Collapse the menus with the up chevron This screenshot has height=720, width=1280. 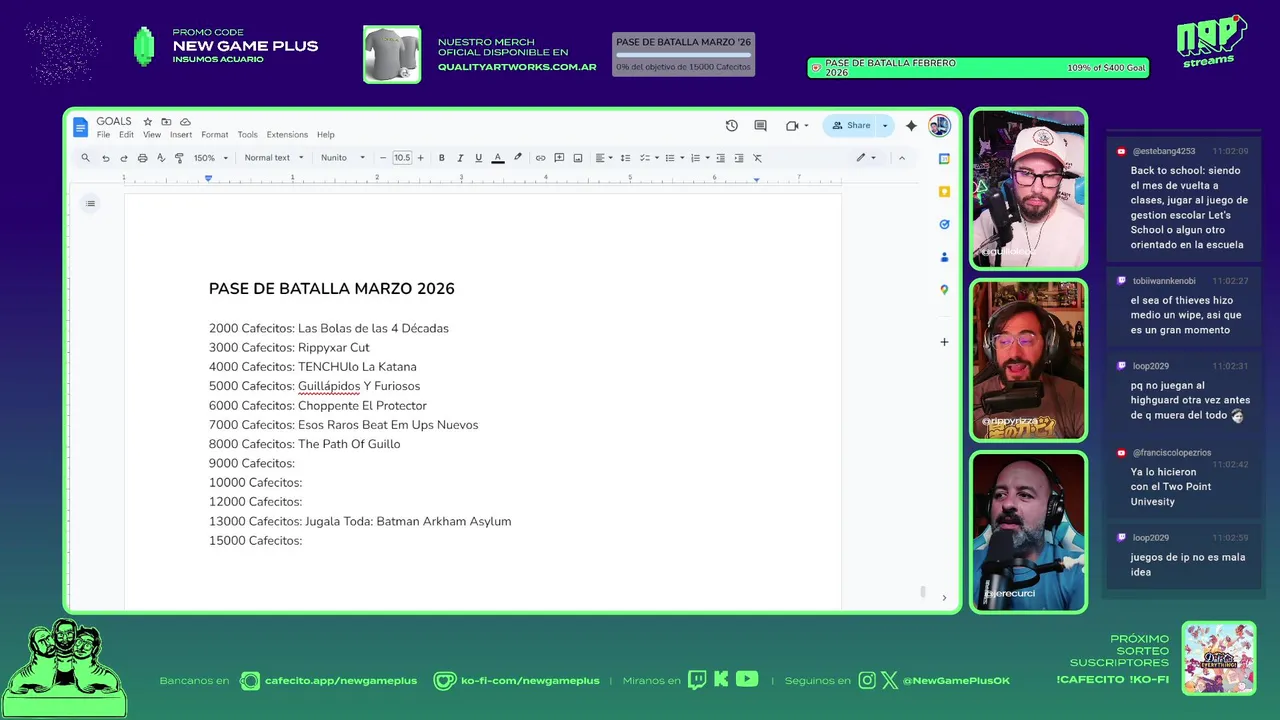[x=901, y=158]
